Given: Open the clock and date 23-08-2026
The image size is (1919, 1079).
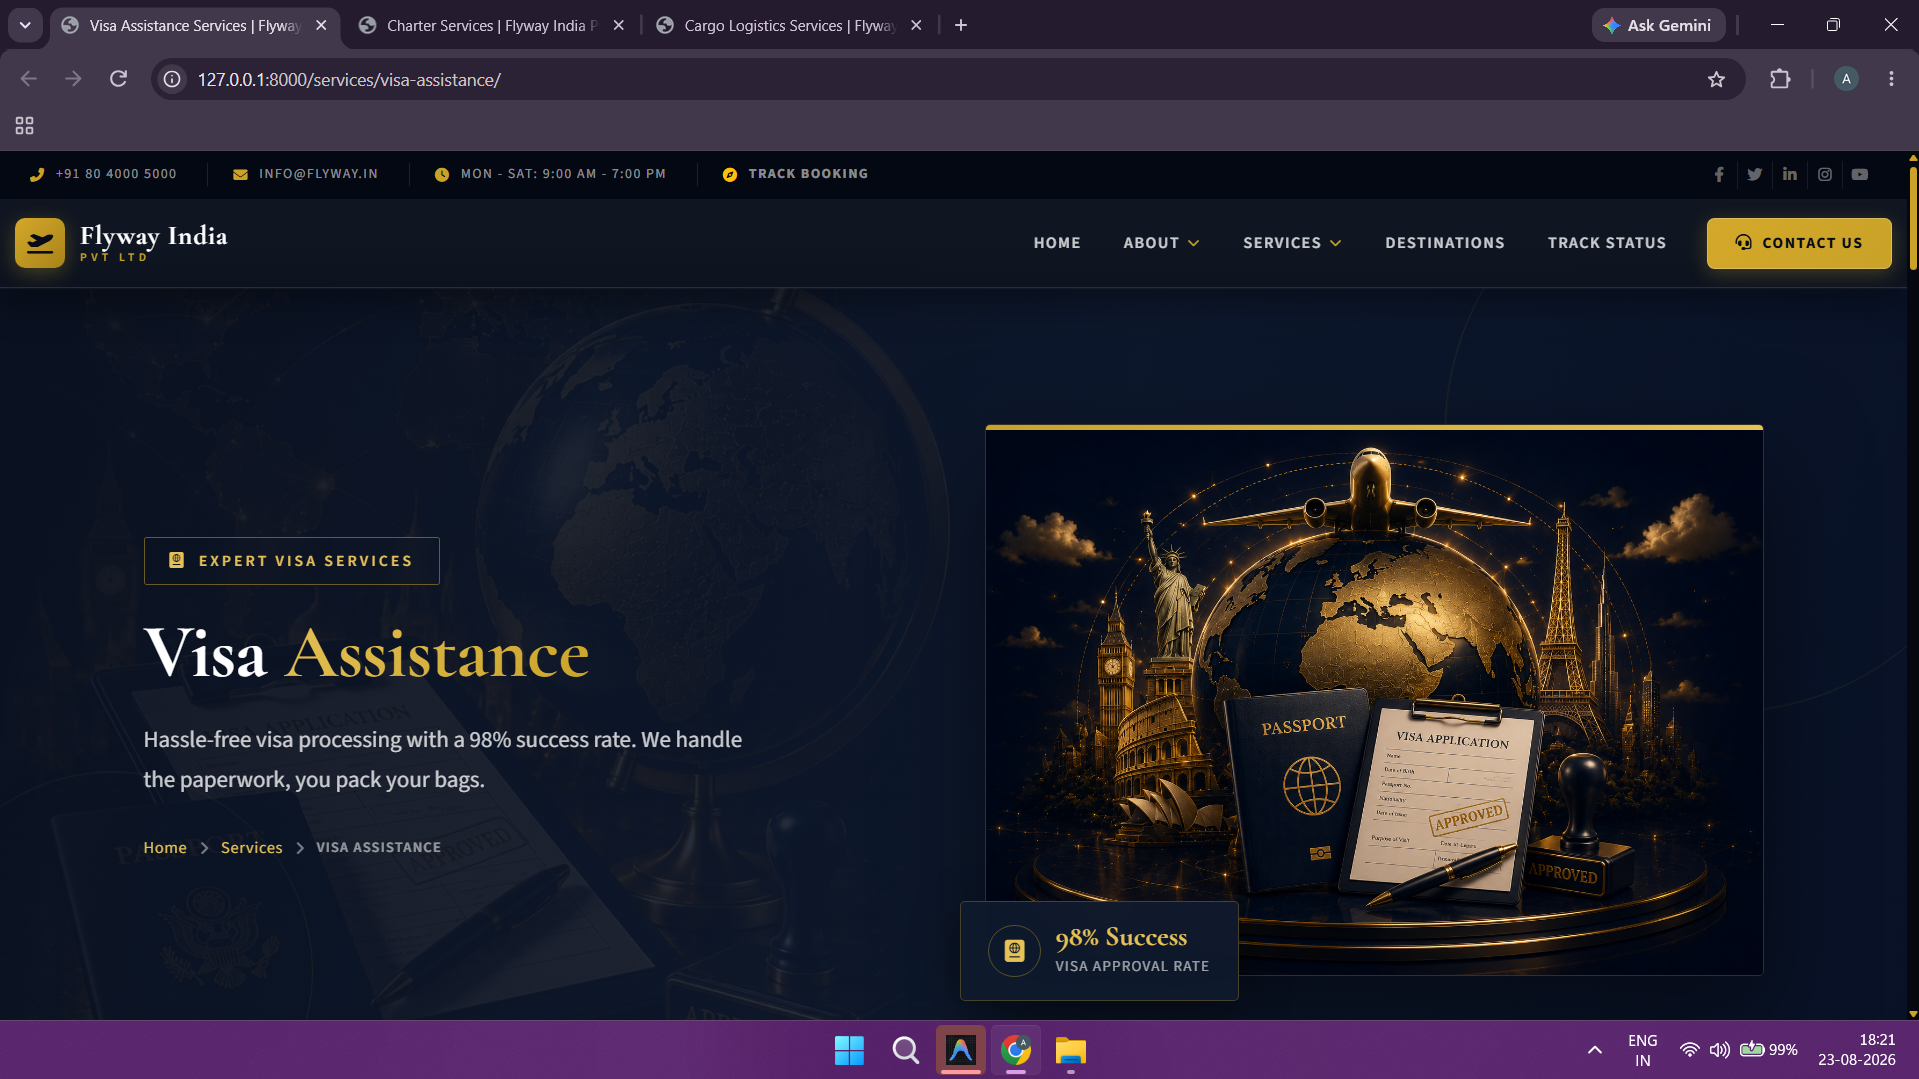Looking at the screenshot, I should coord(1856,1050).
